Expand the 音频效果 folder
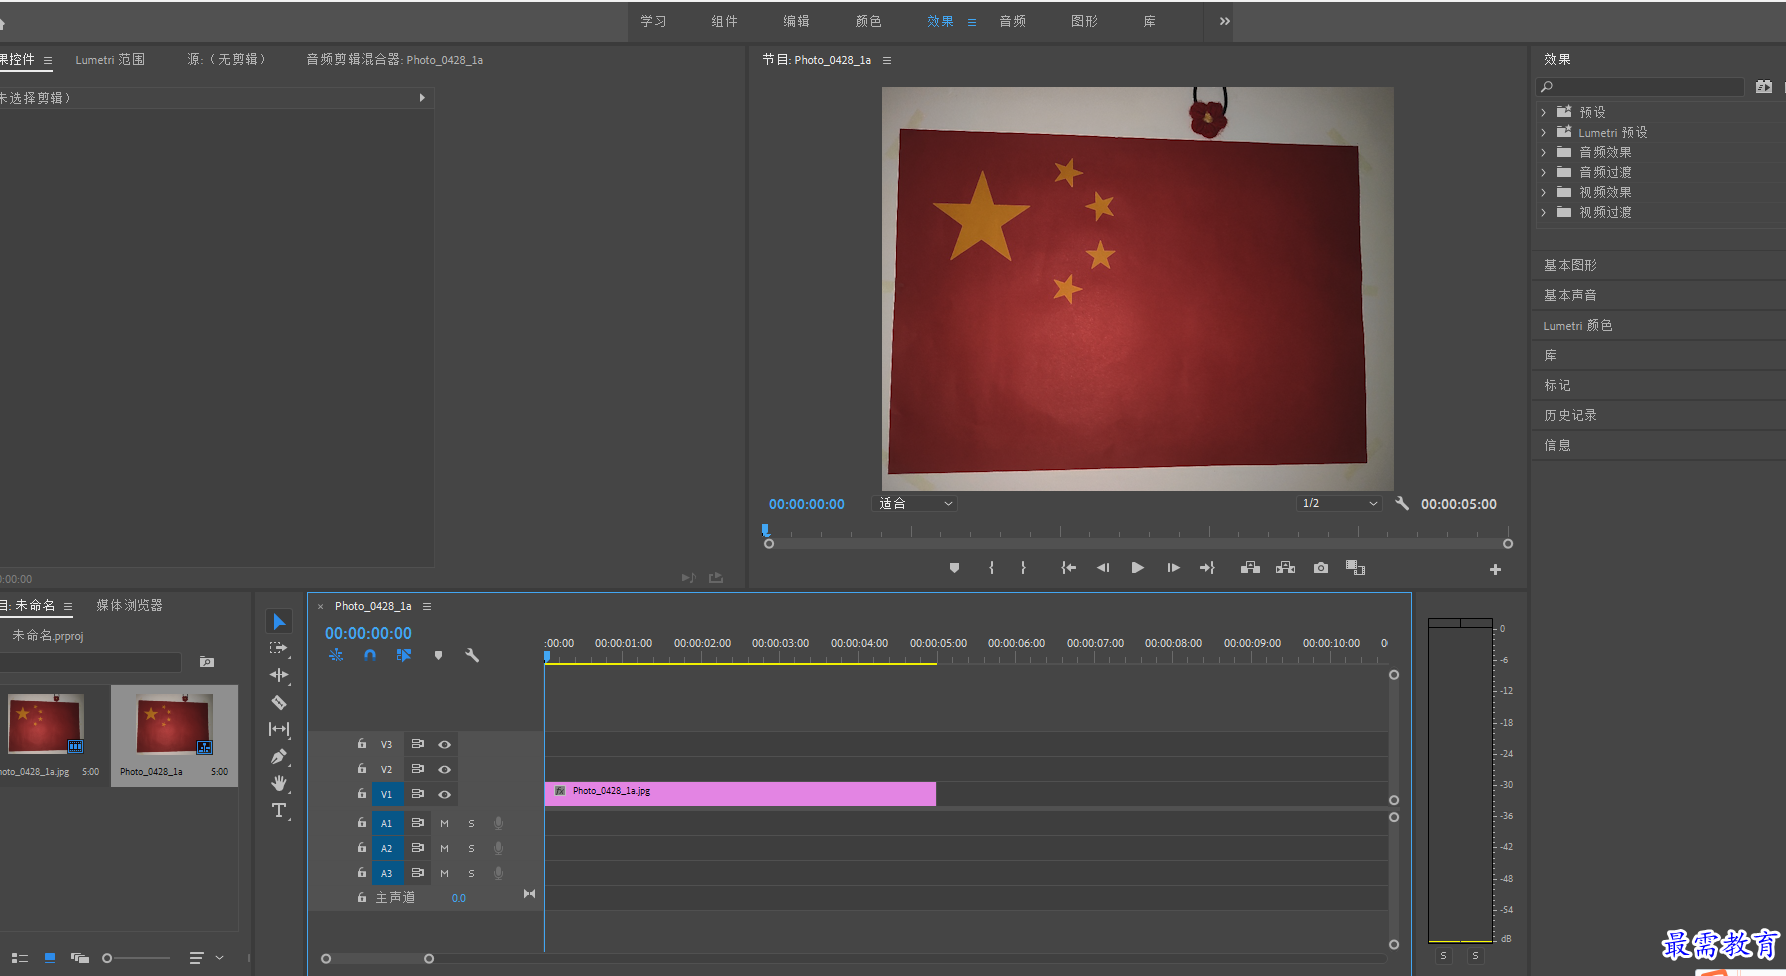This screenshot has width=1786, height=976. pyautogui.click(x=1544, y=152)
